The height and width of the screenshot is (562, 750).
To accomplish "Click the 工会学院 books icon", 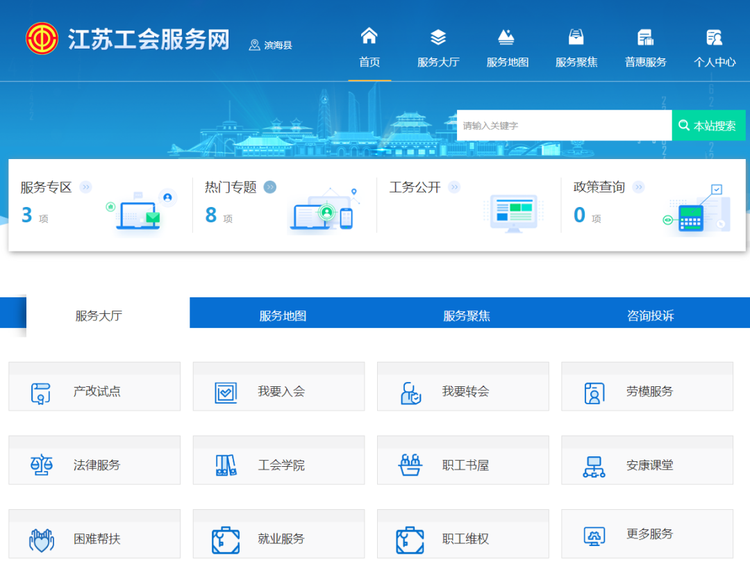I will coord(226,465).
